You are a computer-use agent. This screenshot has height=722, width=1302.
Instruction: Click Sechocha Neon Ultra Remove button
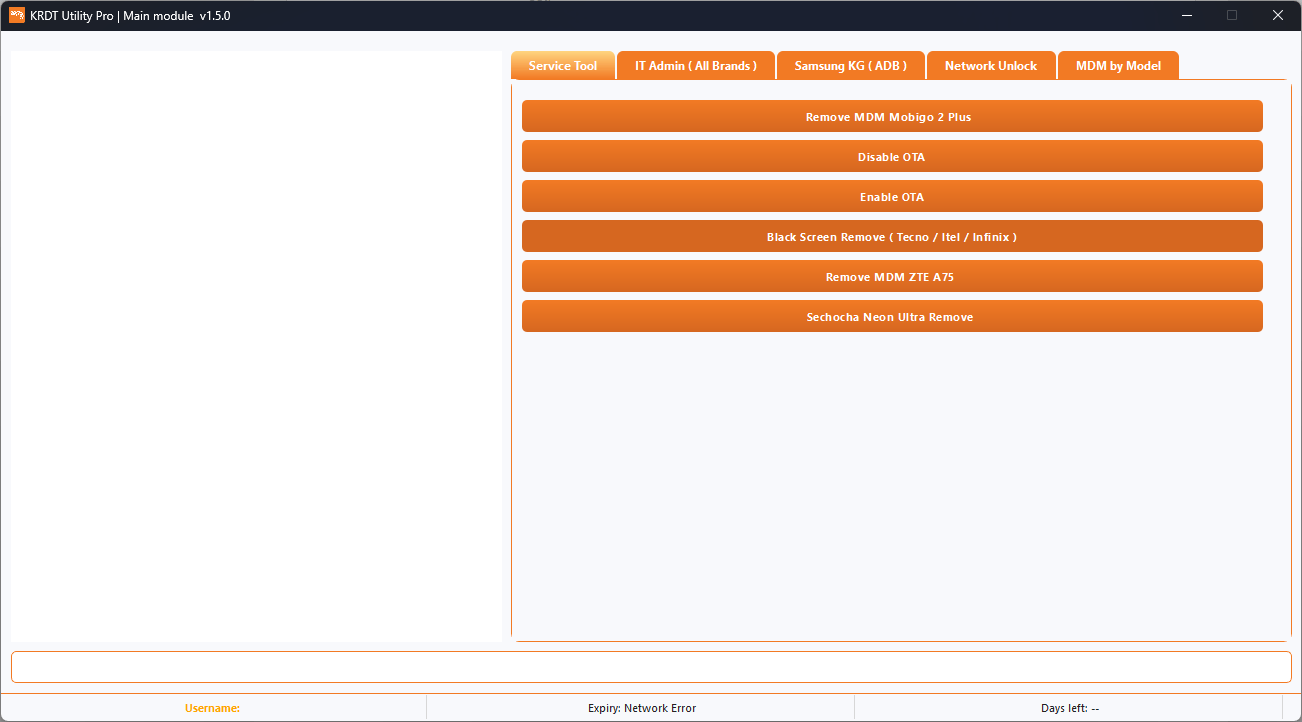coord(891,317)
